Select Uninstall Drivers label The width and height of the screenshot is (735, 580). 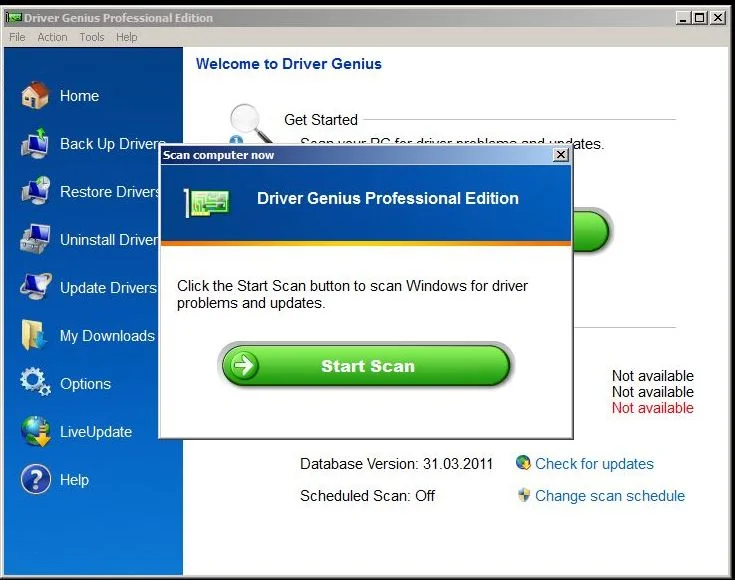coord(110,240)
